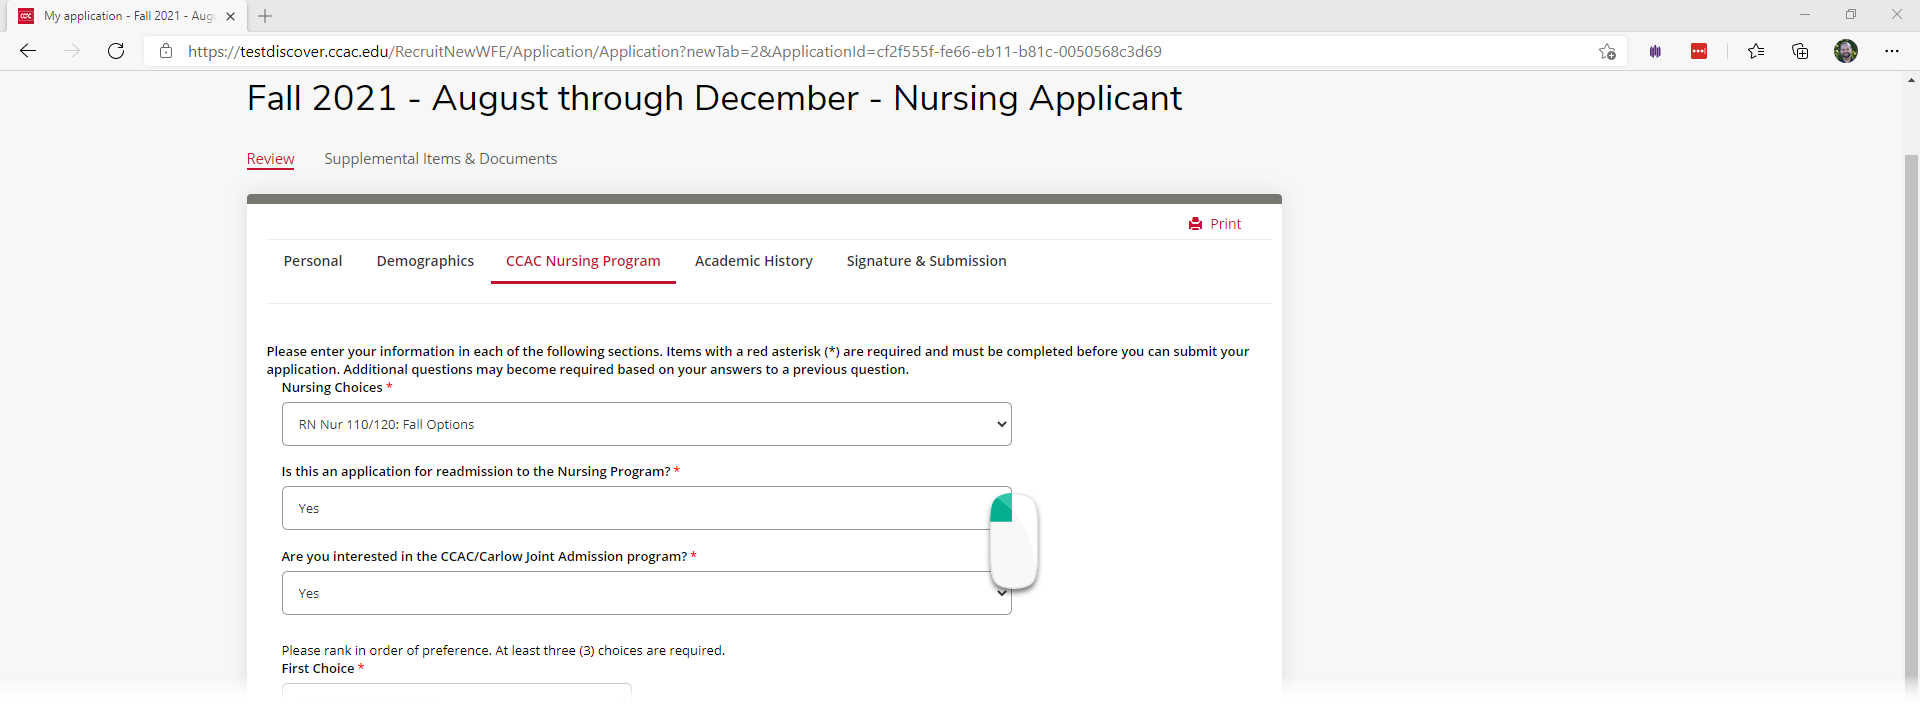Open the Favorites star icon
The image size is (1920, 705).
click(x=1757, y=51)
